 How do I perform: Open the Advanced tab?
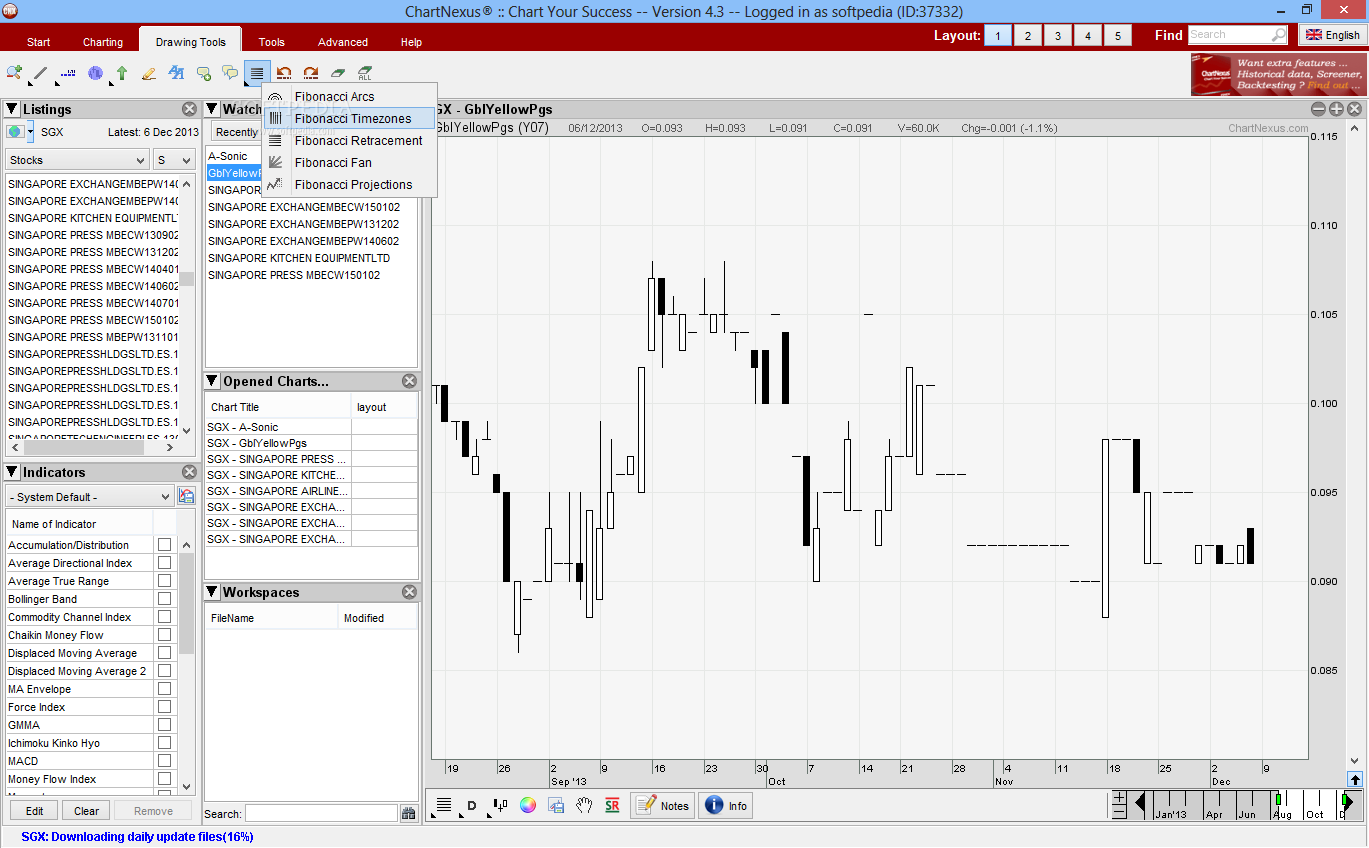[343, 42]
